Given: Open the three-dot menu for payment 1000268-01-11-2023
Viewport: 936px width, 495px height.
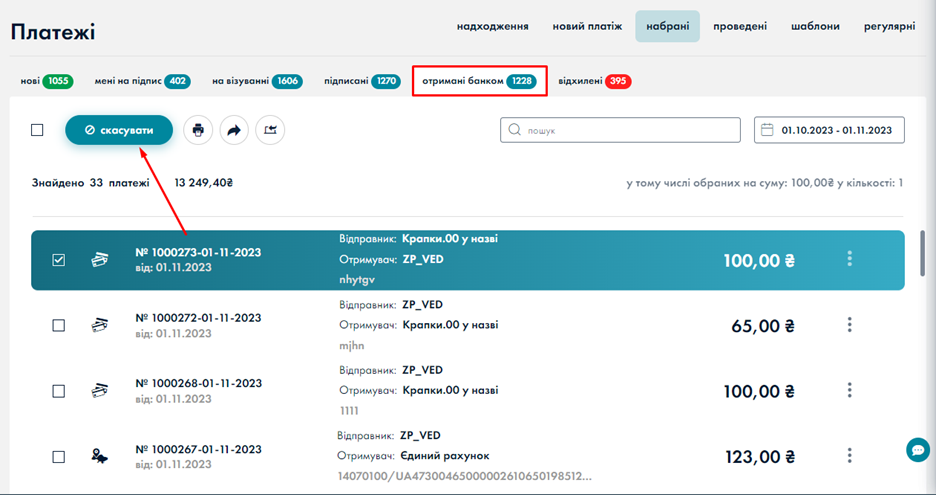Looking at the screenshot, I should (x=849, y=391).
